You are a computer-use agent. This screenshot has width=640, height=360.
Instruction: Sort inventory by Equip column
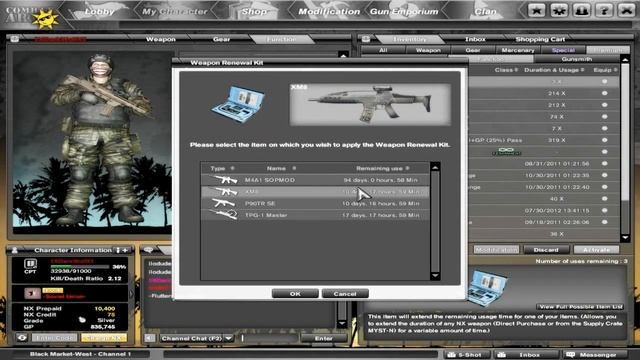(x=605, y=70)
